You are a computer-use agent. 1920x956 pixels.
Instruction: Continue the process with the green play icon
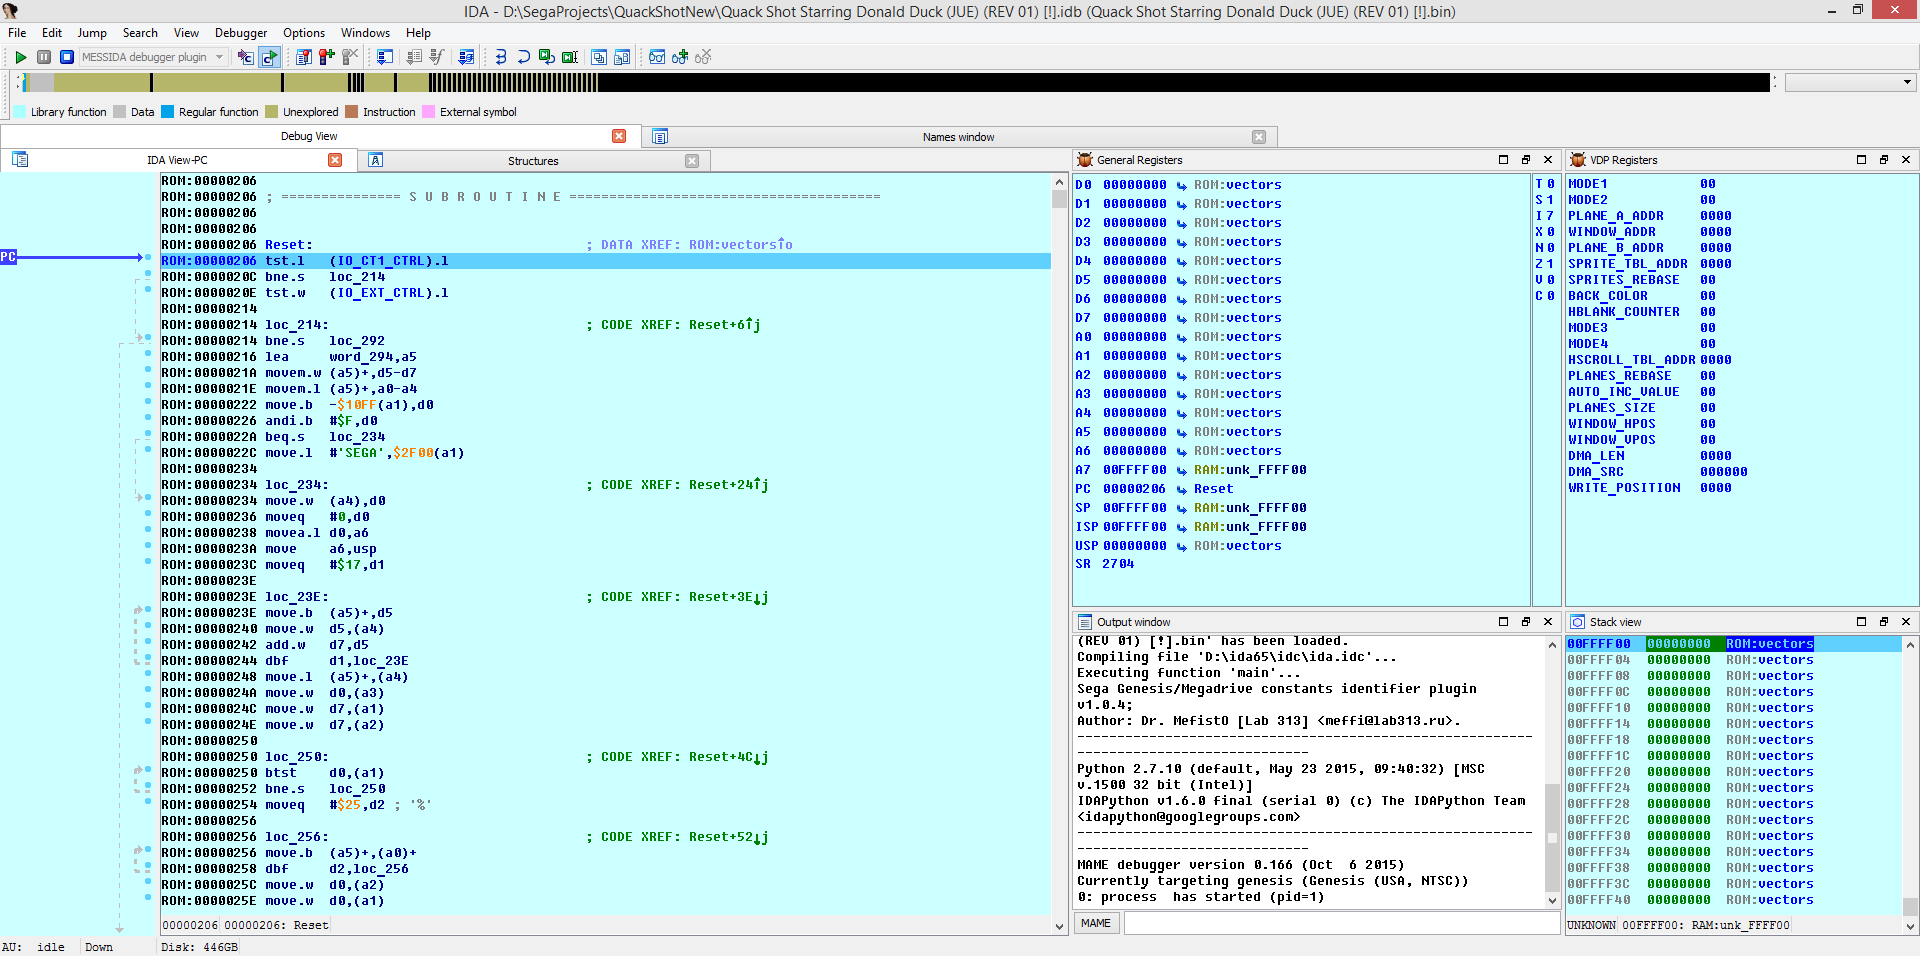(x=20, y=57)
